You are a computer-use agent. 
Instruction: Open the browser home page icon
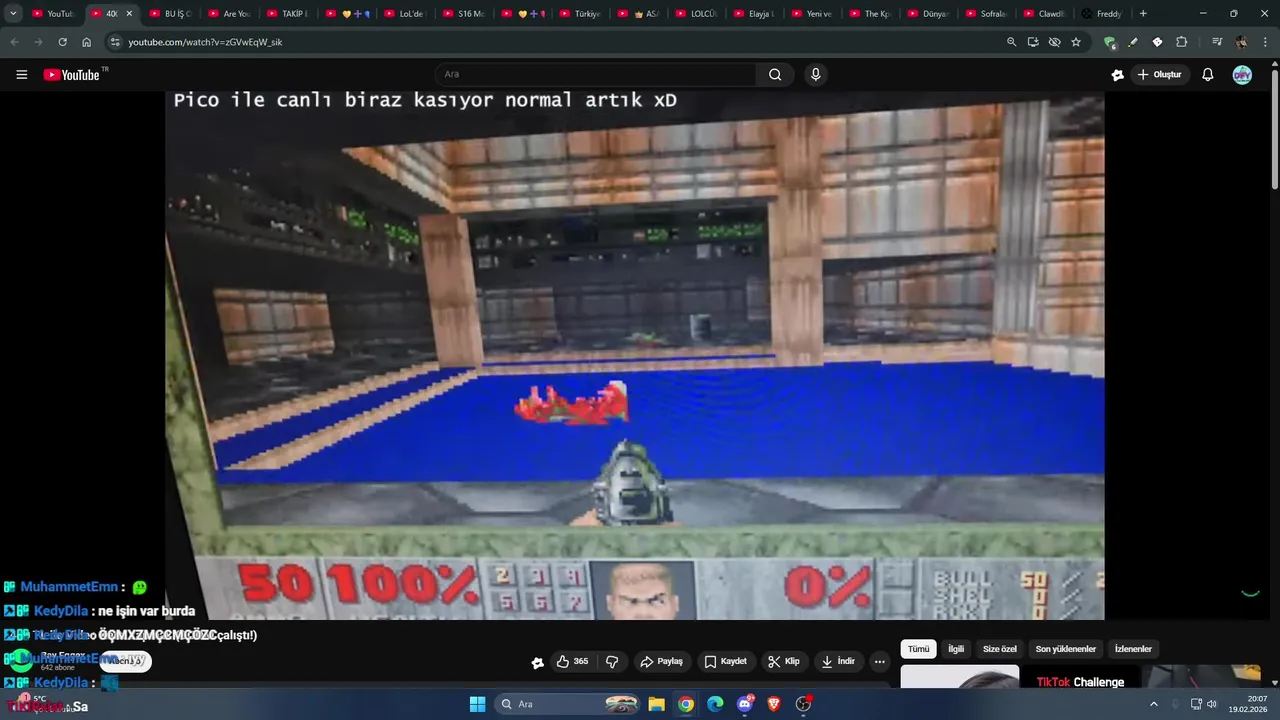click(x=87, y=42)
